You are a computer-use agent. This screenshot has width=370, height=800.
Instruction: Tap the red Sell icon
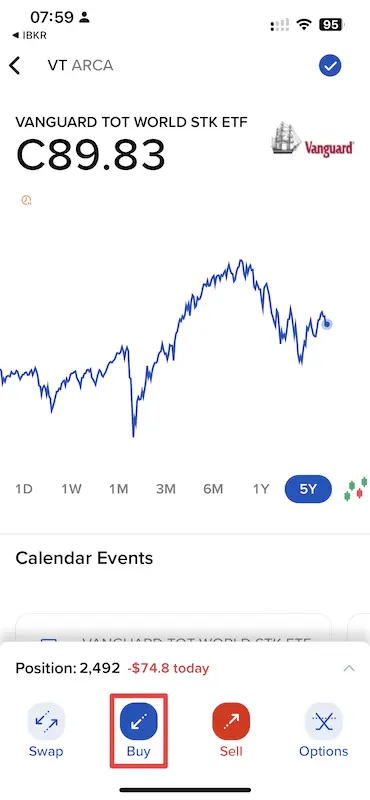231,721
